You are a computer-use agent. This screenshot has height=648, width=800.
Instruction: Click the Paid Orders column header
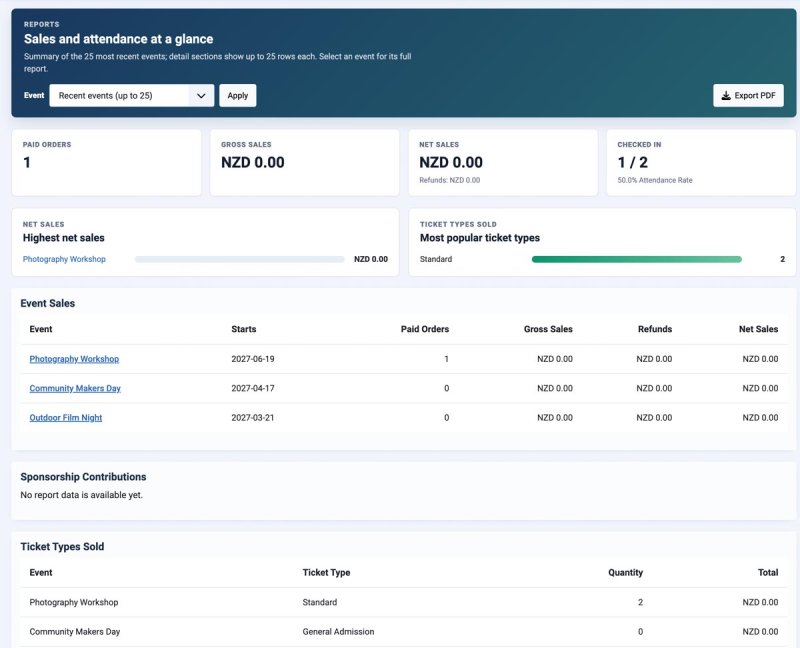(424, 329)
